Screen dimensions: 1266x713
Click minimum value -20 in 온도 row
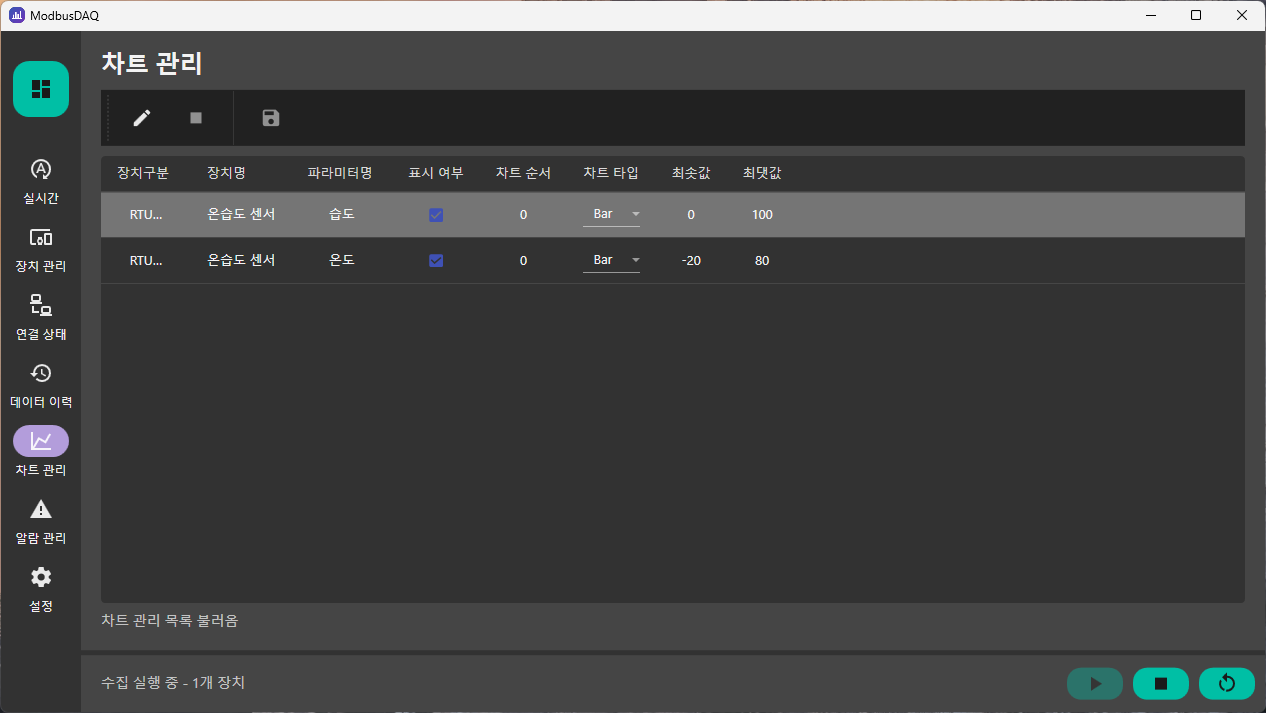691,261
